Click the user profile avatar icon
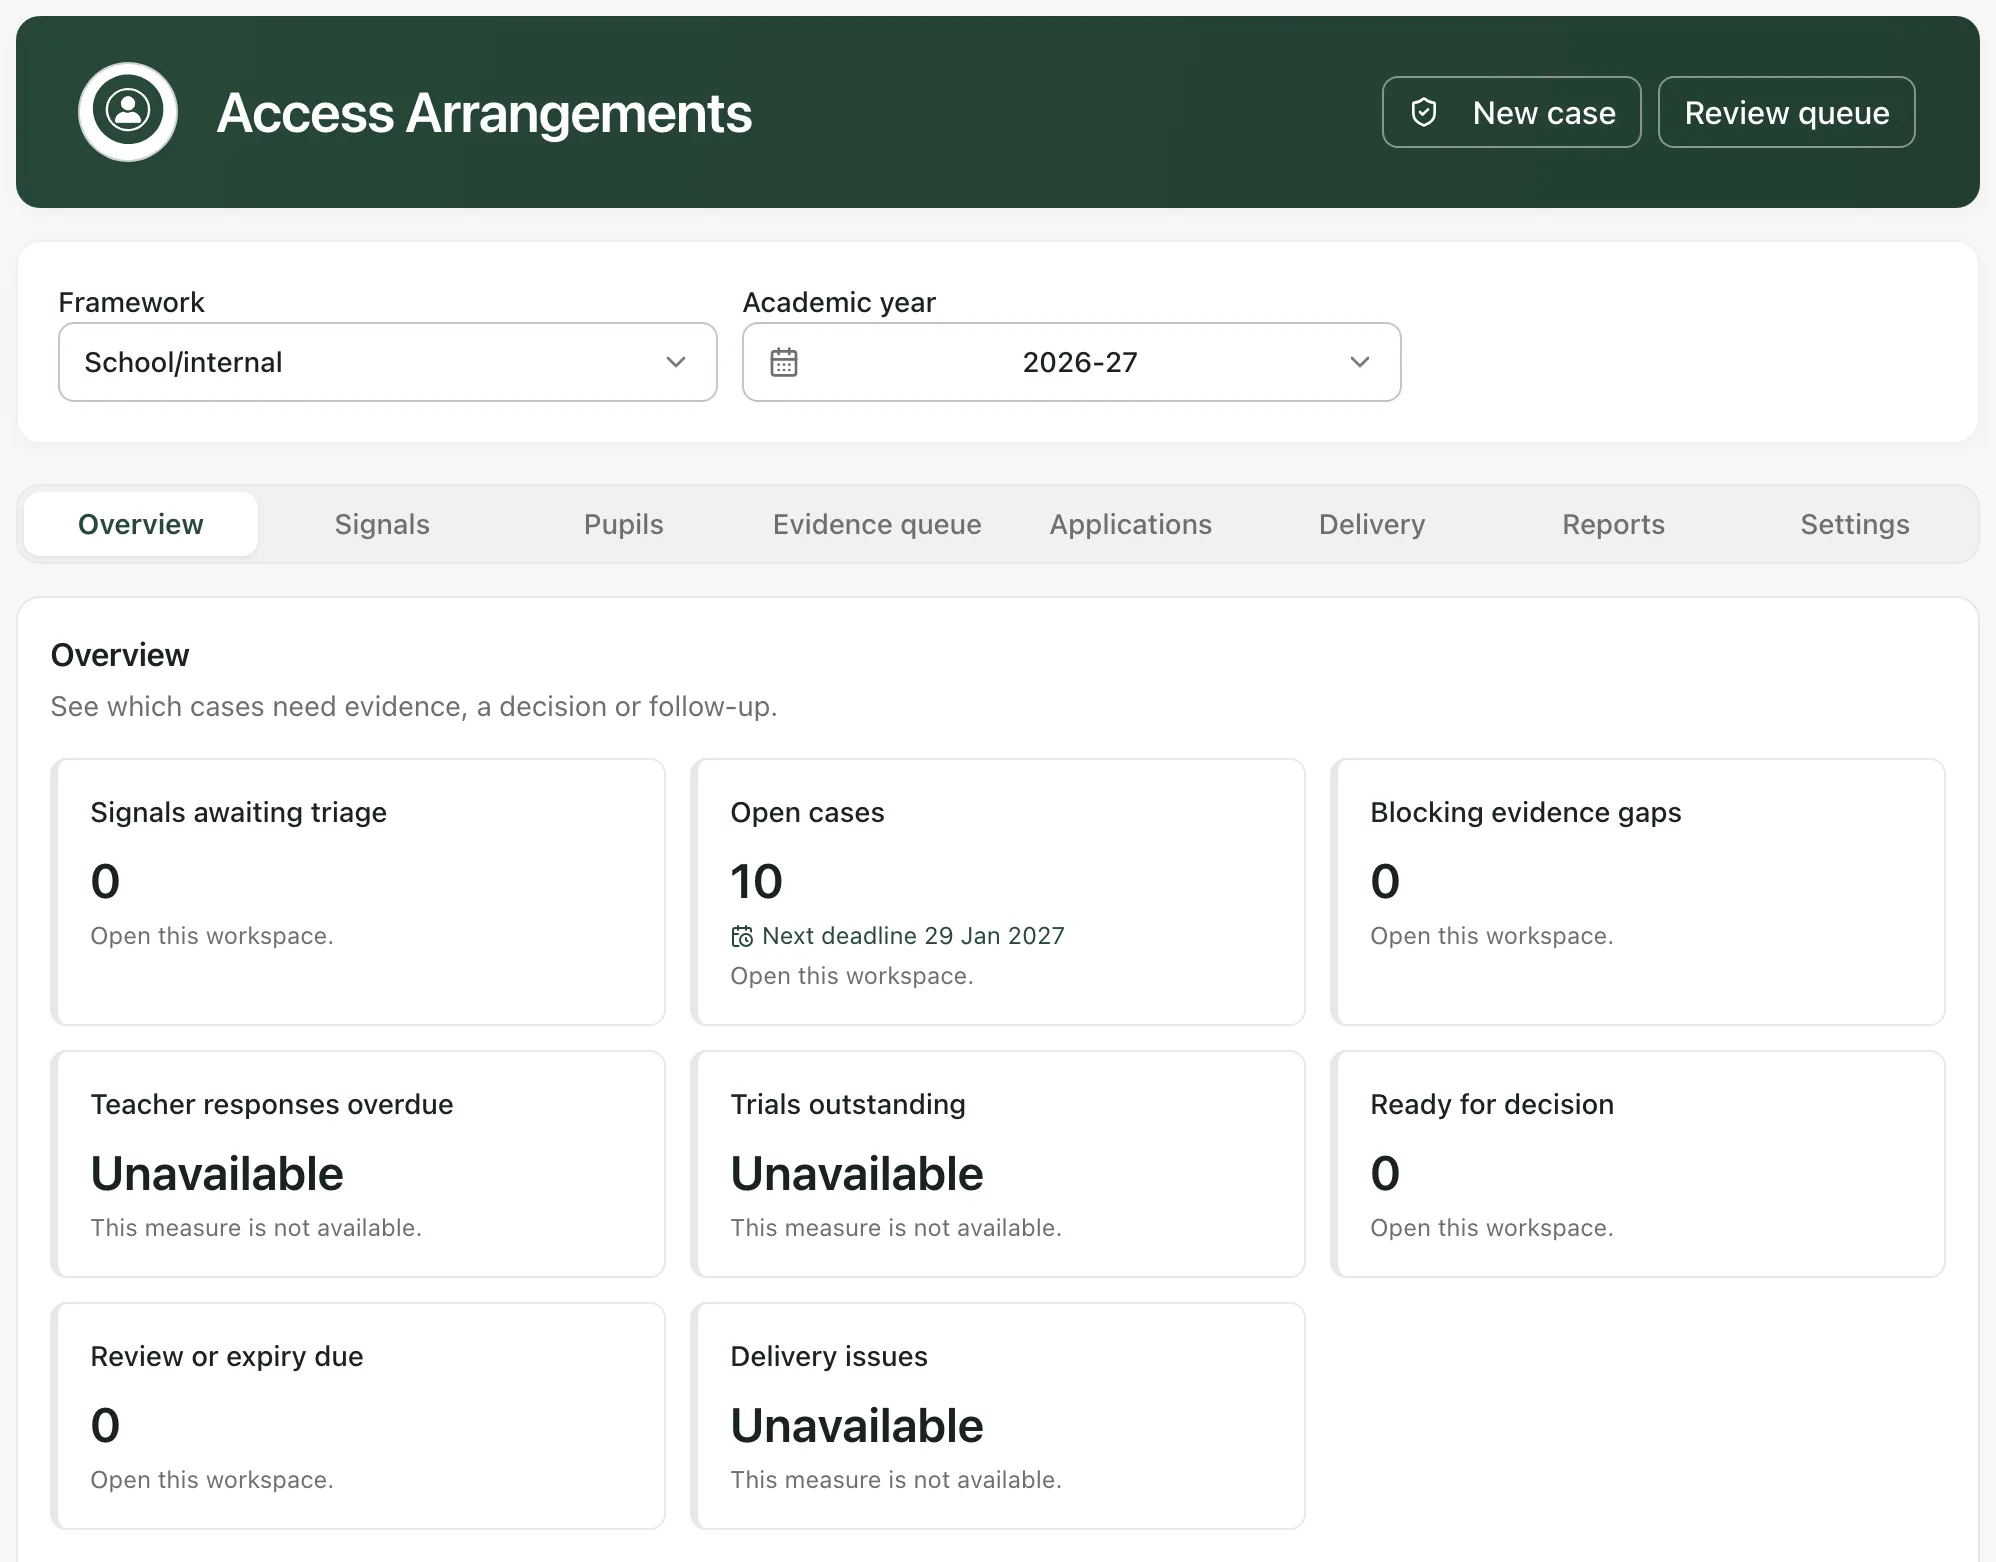The image size is (1996, 1562). [128, 111]
